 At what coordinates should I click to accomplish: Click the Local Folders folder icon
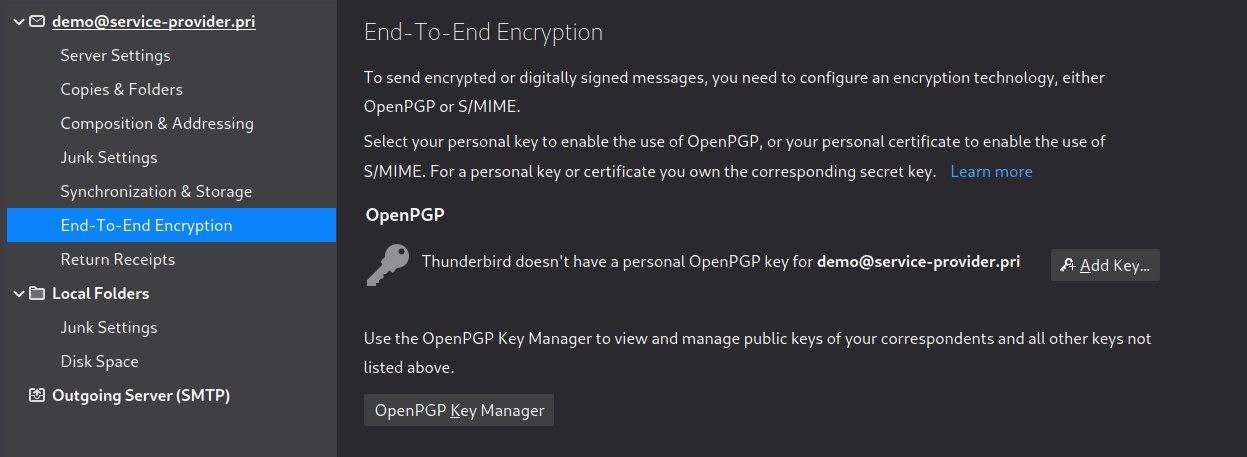pyautogui.click(x=37, y=293)
